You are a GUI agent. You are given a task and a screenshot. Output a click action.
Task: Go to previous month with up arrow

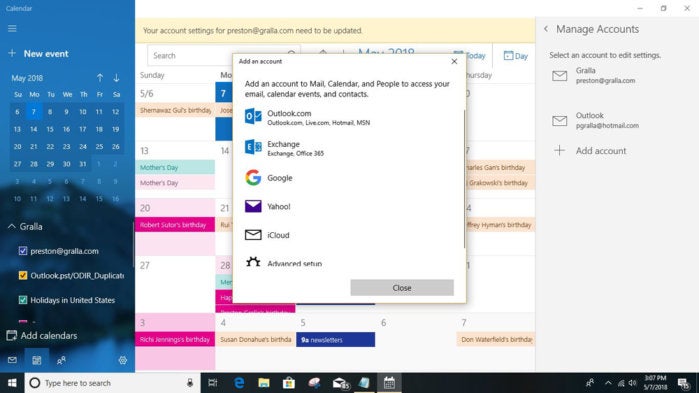click(100, 78)
